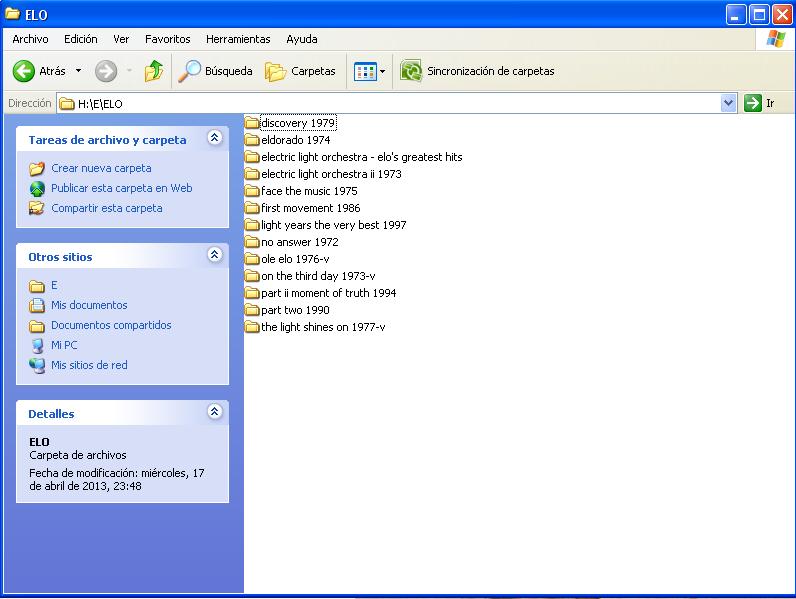Select light years the very best 1997 icon
The width and height of the screenshot is (796, 599).
[x=252, y=225]
